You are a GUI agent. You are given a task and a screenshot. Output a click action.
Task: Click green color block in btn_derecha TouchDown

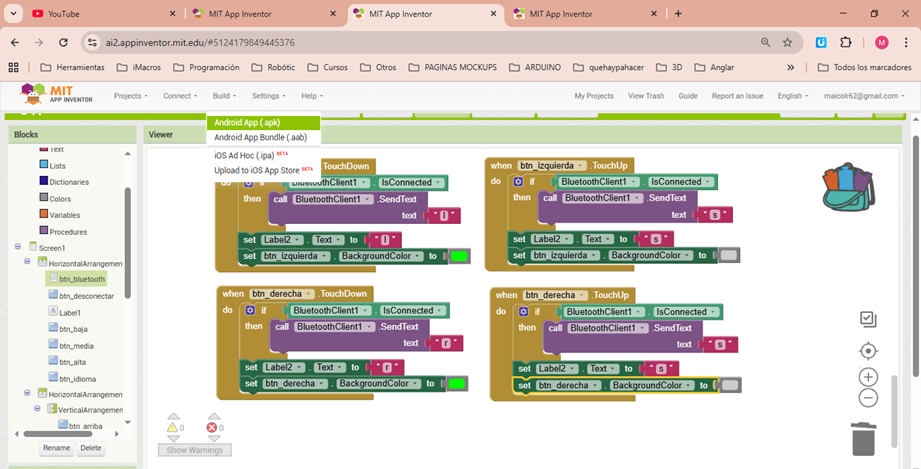coord(457,384)
